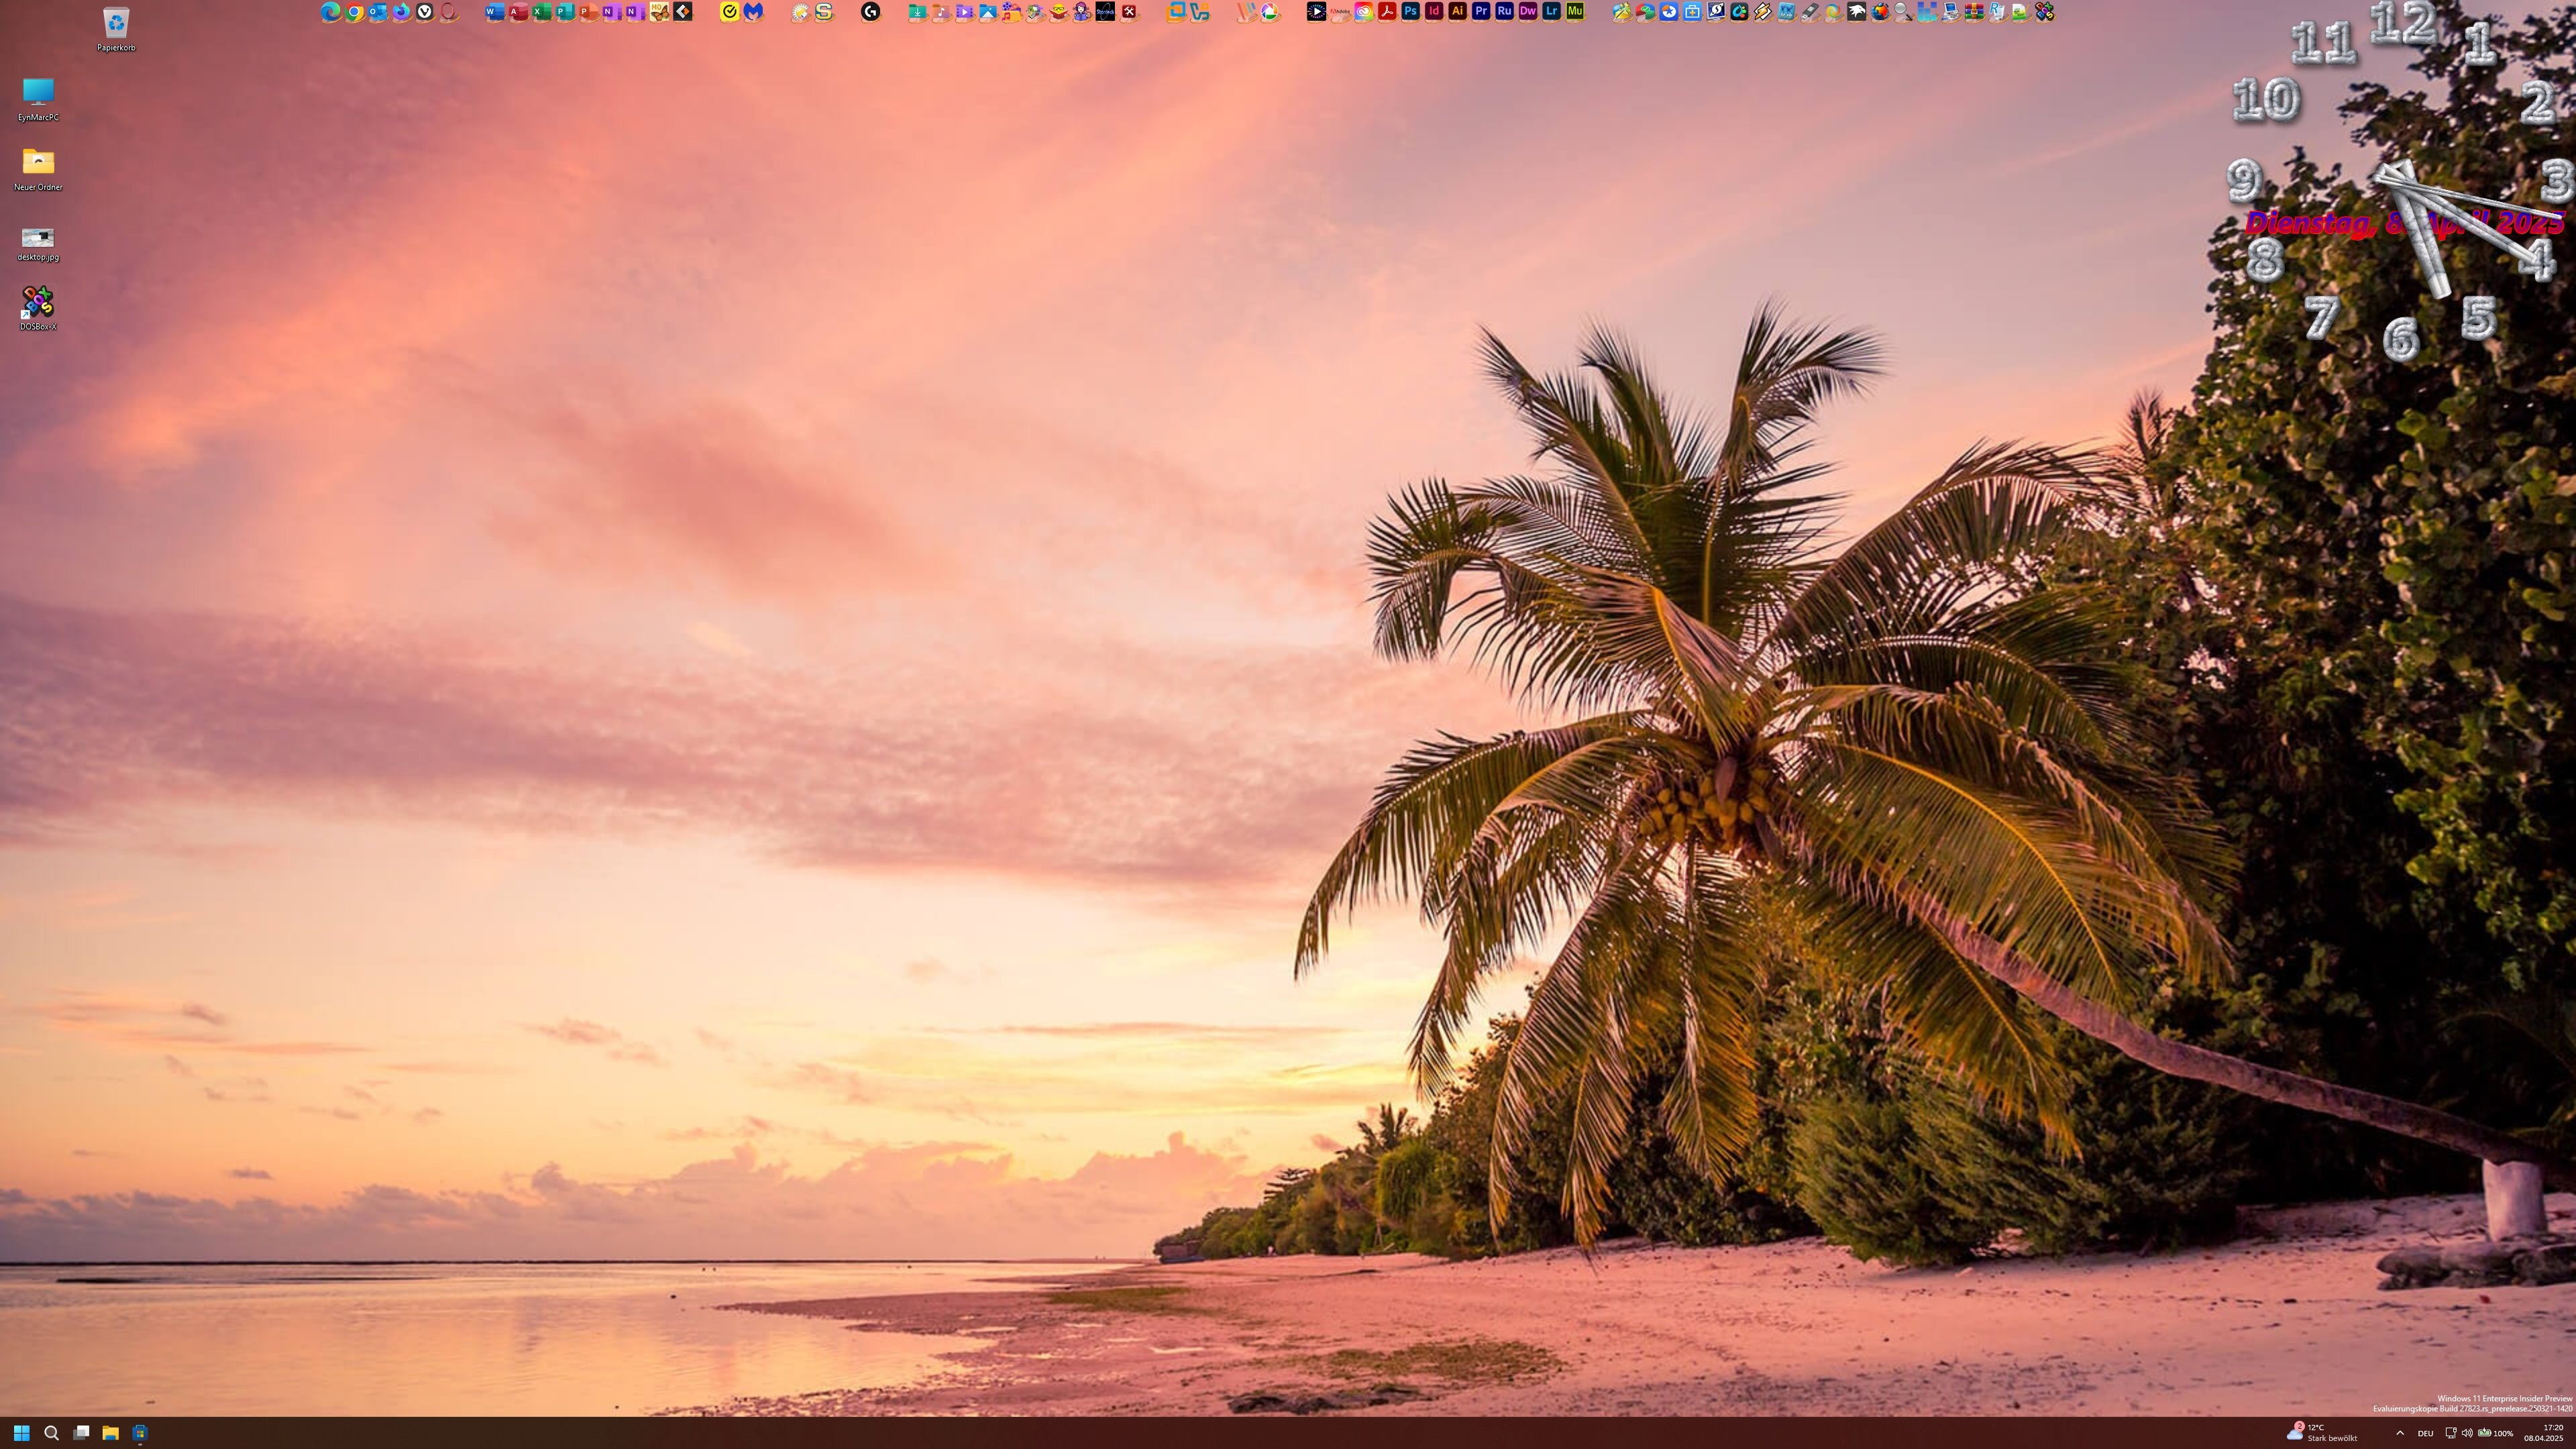Open Premiere Pro icon

1481,12
